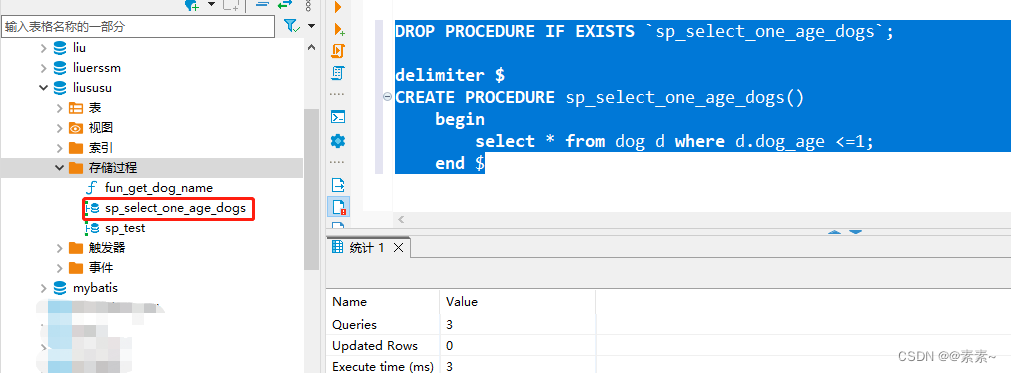Toggle the document with red error icon
1011x373 pixels.
click(339, 207)
